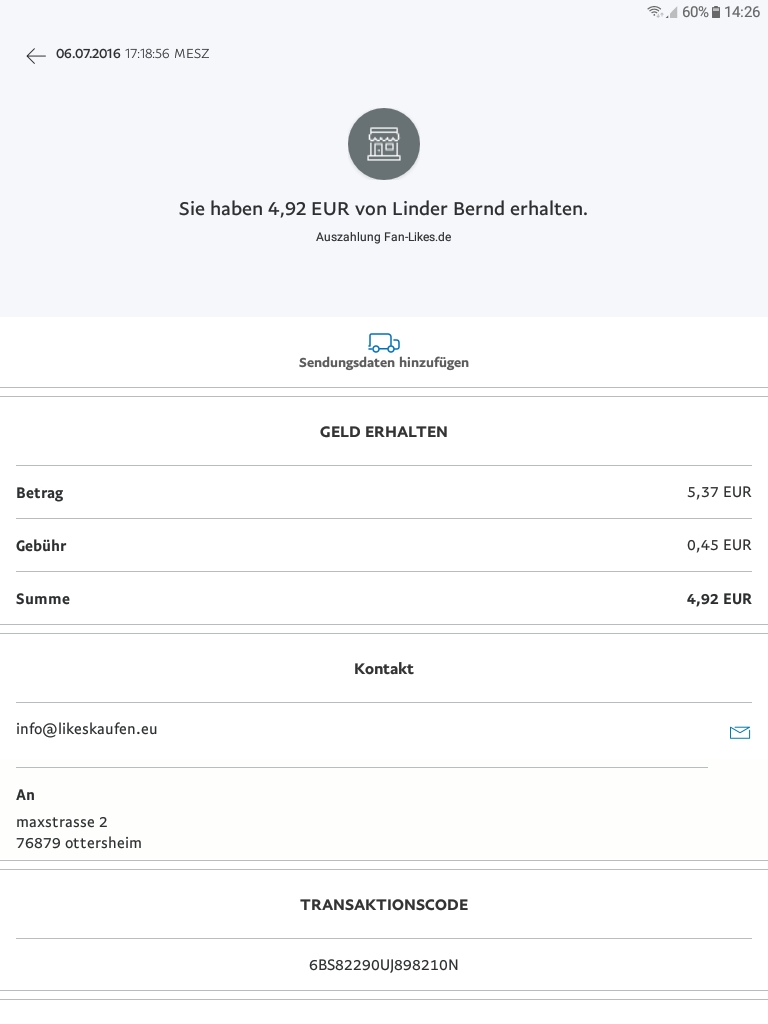Tap the 'Auszahlung Fan-Likes.de' note text

384,238
